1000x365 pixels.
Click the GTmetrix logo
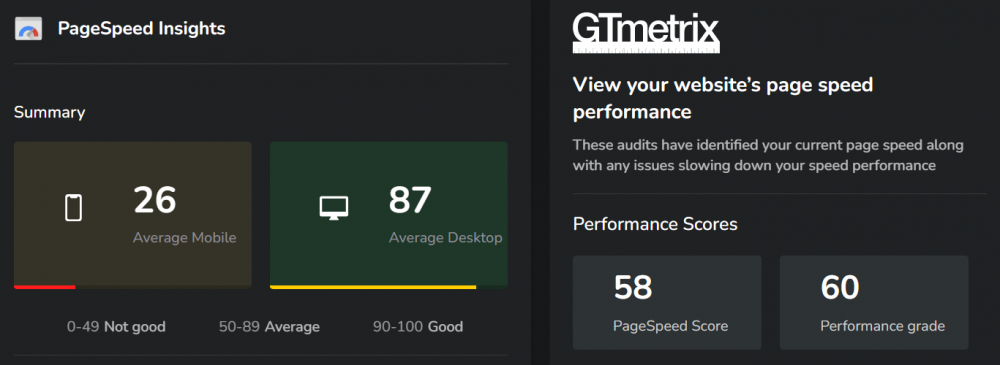(645, 34)
